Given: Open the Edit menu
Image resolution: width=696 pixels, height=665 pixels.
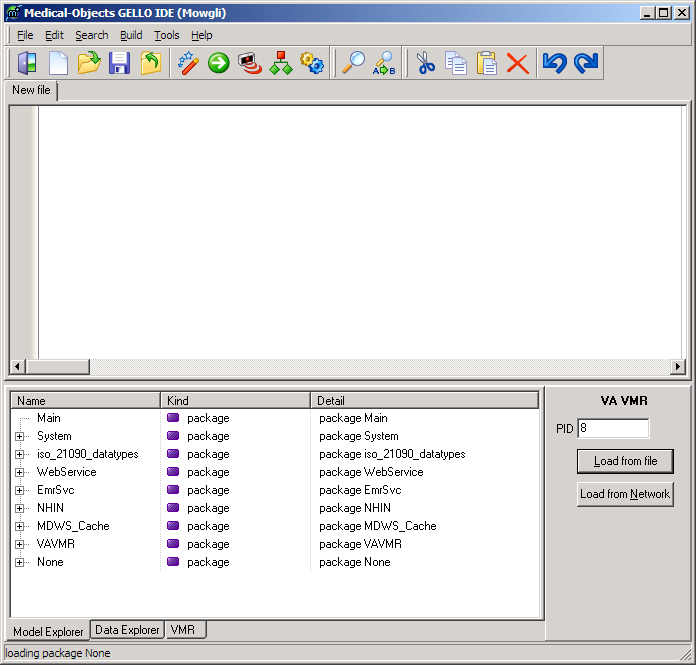Looking at the screenshot, I should [x=54, y=35].
